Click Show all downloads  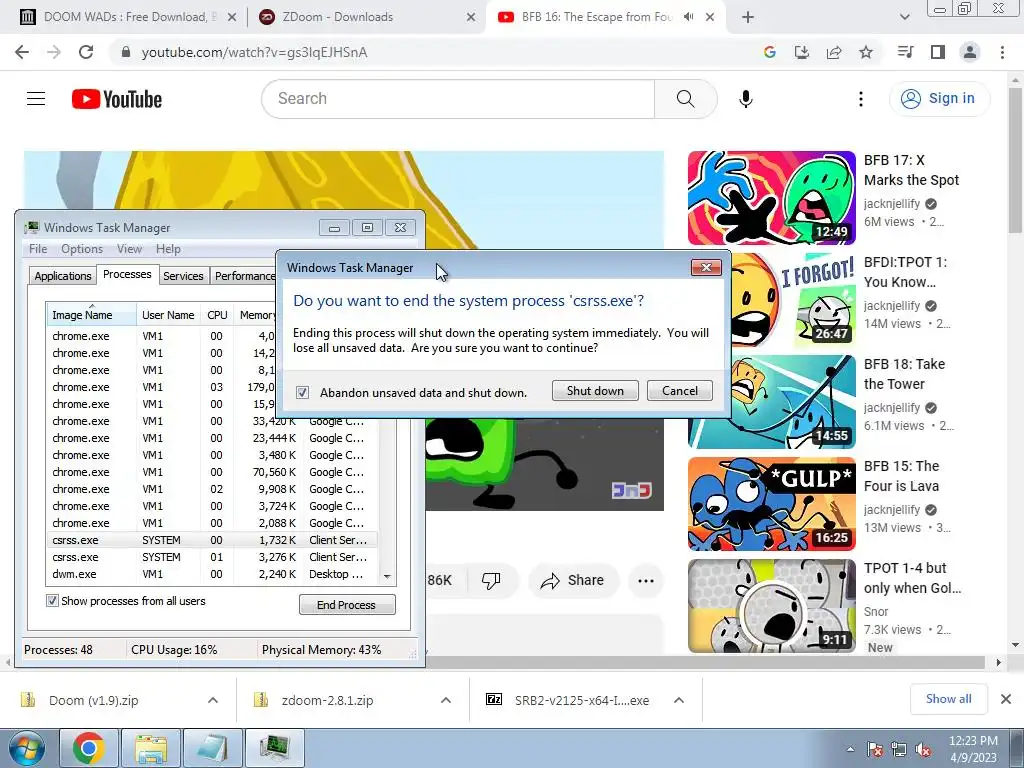coord(948,699)
